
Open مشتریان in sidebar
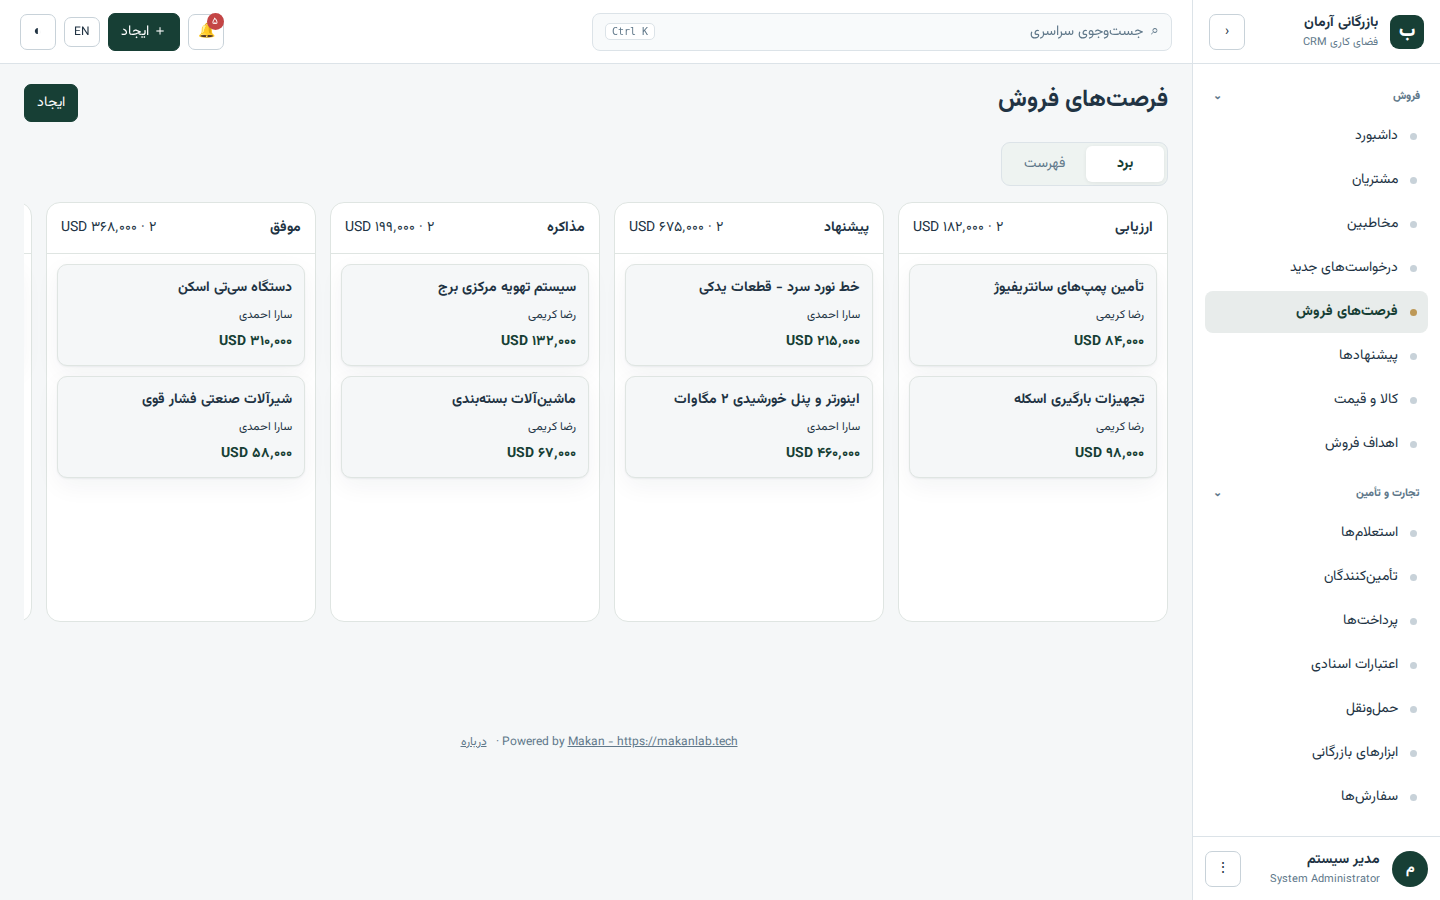click(1316, 179)
